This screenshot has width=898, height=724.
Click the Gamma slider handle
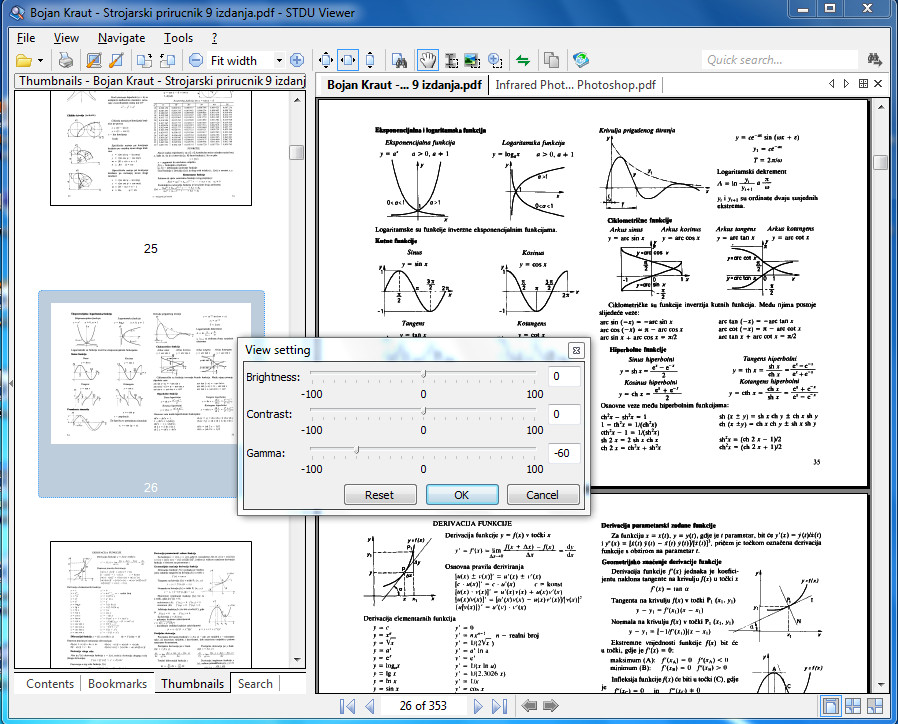click(x=357, y=451)
